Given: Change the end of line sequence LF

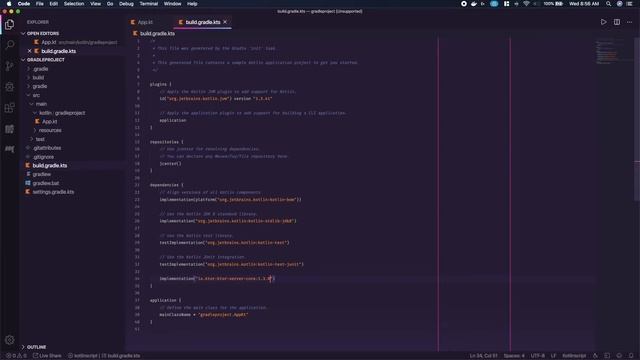Looking at the screenshot, I should click(553, 356).
